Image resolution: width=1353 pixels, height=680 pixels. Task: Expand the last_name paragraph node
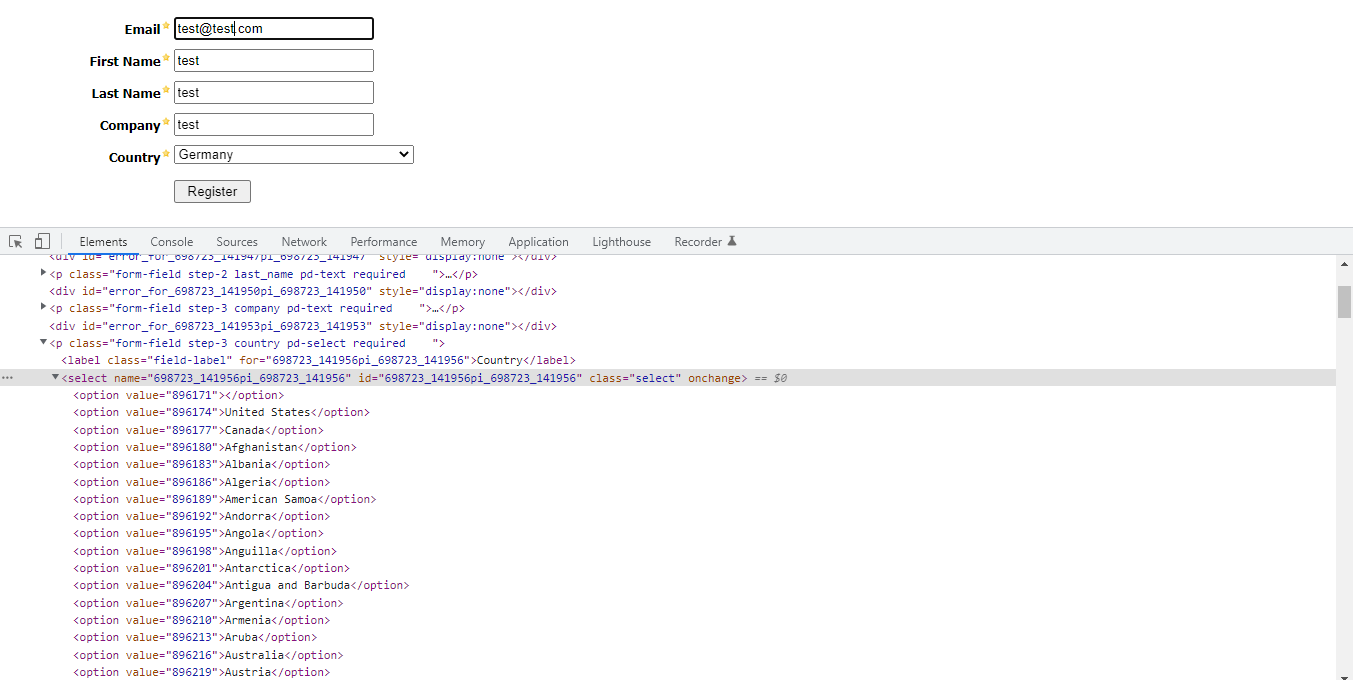click(x=43, y=273)
